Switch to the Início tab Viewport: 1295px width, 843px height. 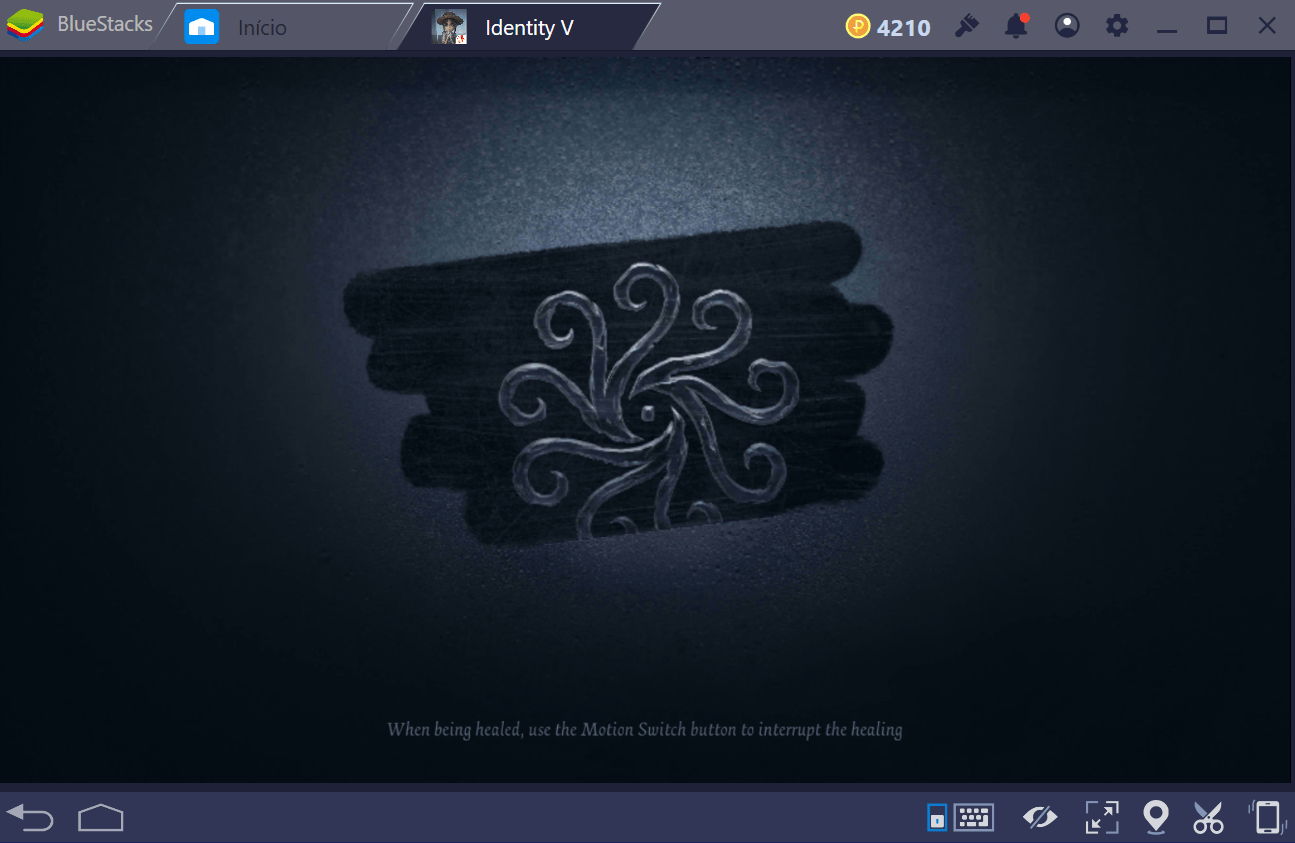pos(285,27)
